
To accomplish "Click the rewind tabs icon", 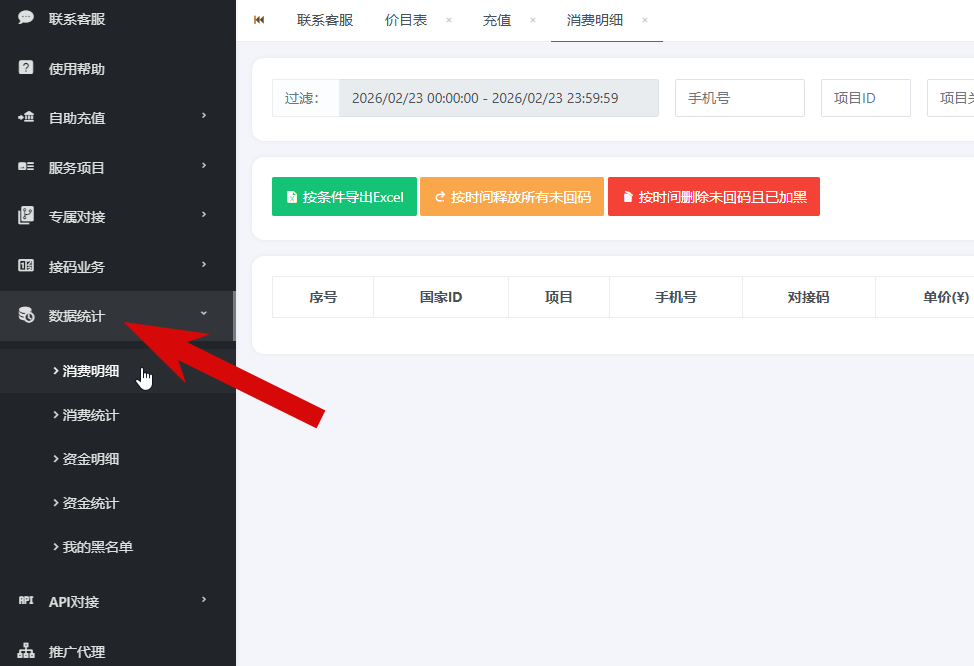I will [259, 20].
